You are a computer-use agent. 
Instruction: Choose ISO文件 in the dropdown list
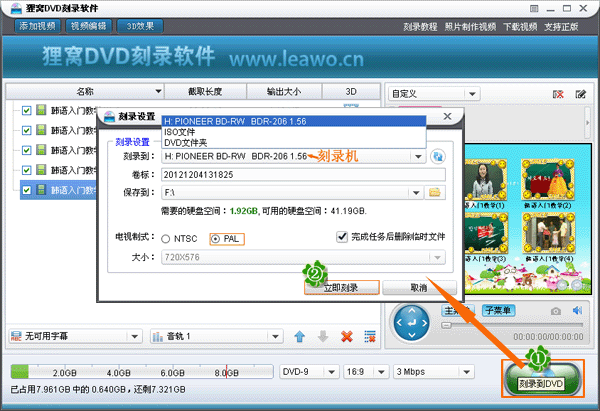click(294, 132)
